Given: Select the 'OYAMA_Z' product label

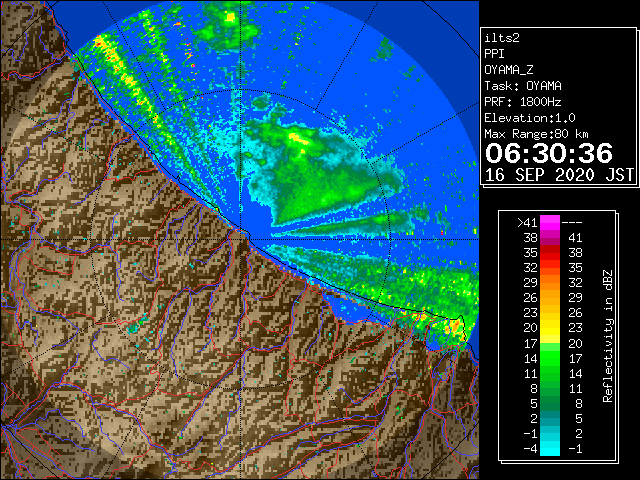Looking at the screenshot, I should coord(509,70).
